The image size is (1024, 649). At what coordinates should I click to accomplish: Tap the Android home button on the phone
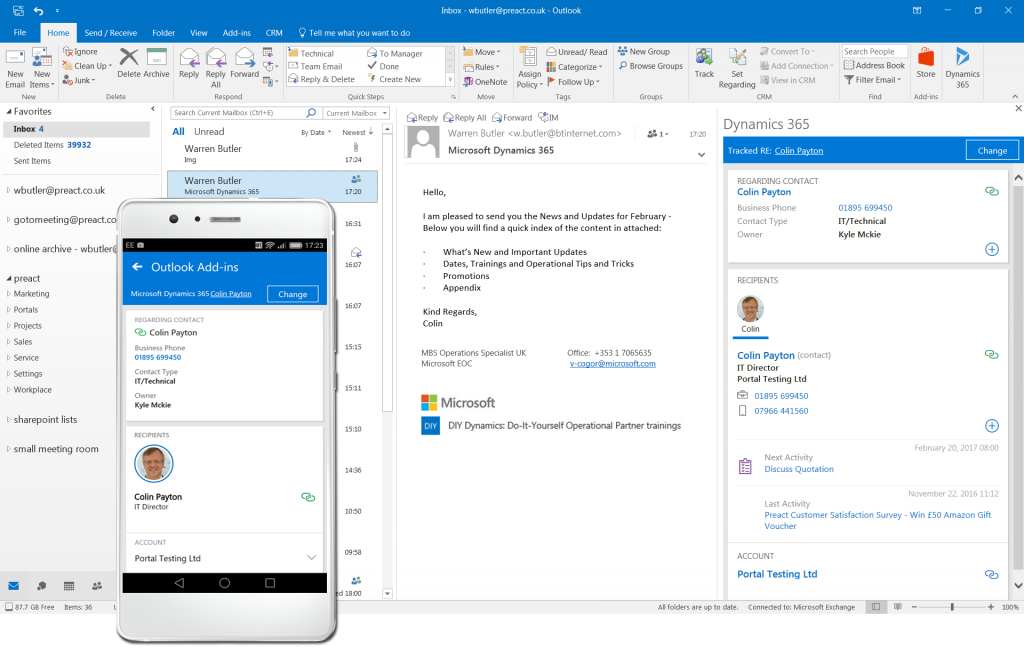tap(224, 583)
